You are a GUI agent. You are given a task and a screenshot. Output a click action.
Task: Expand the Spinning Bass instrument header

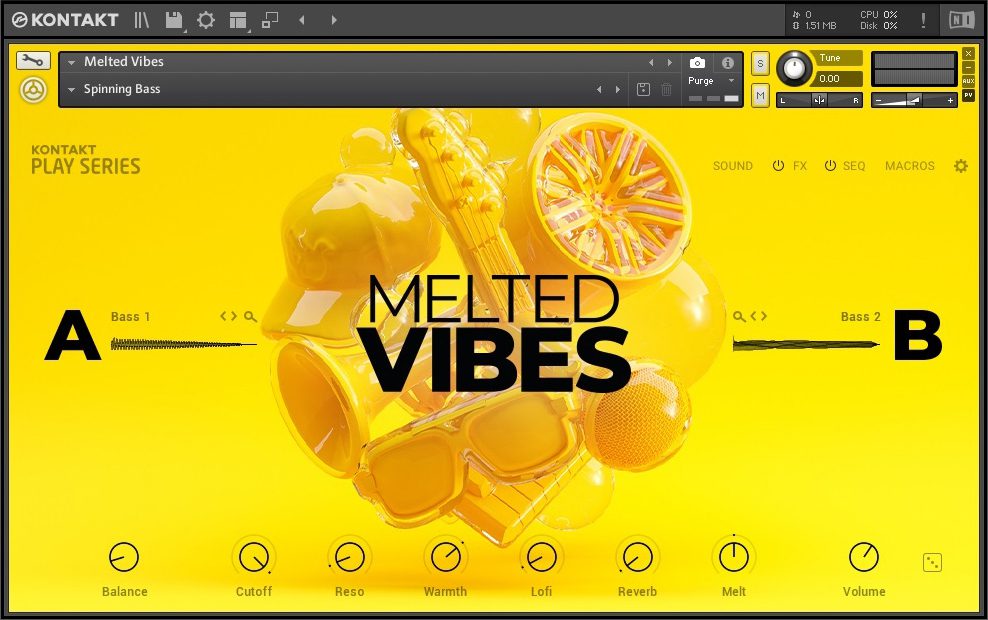point(70,89)
